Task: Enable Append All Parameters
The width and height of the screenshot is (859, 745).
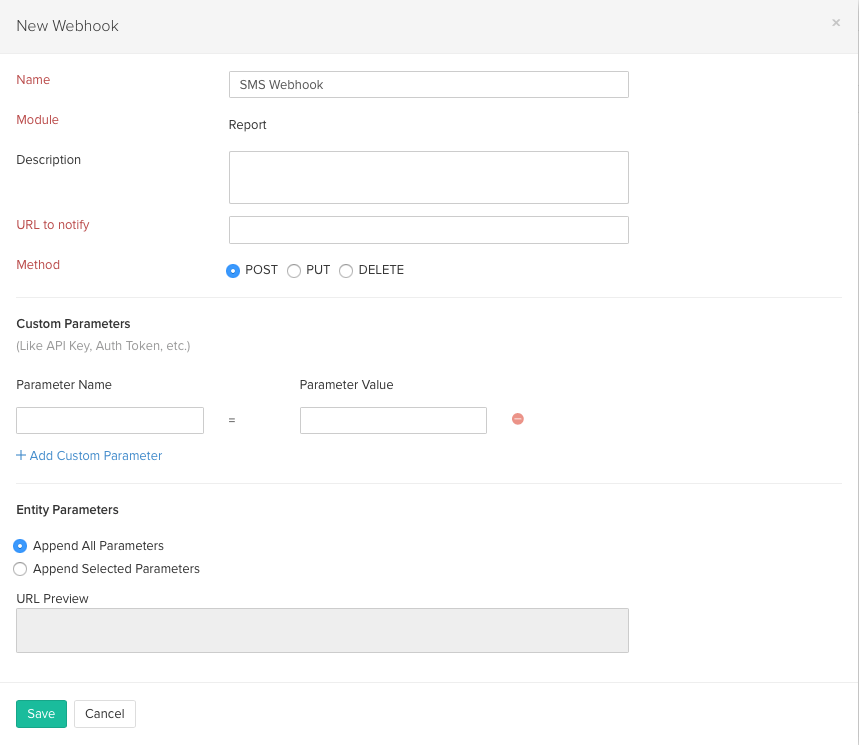Action: pyautogui.click(x=20, y=546)
